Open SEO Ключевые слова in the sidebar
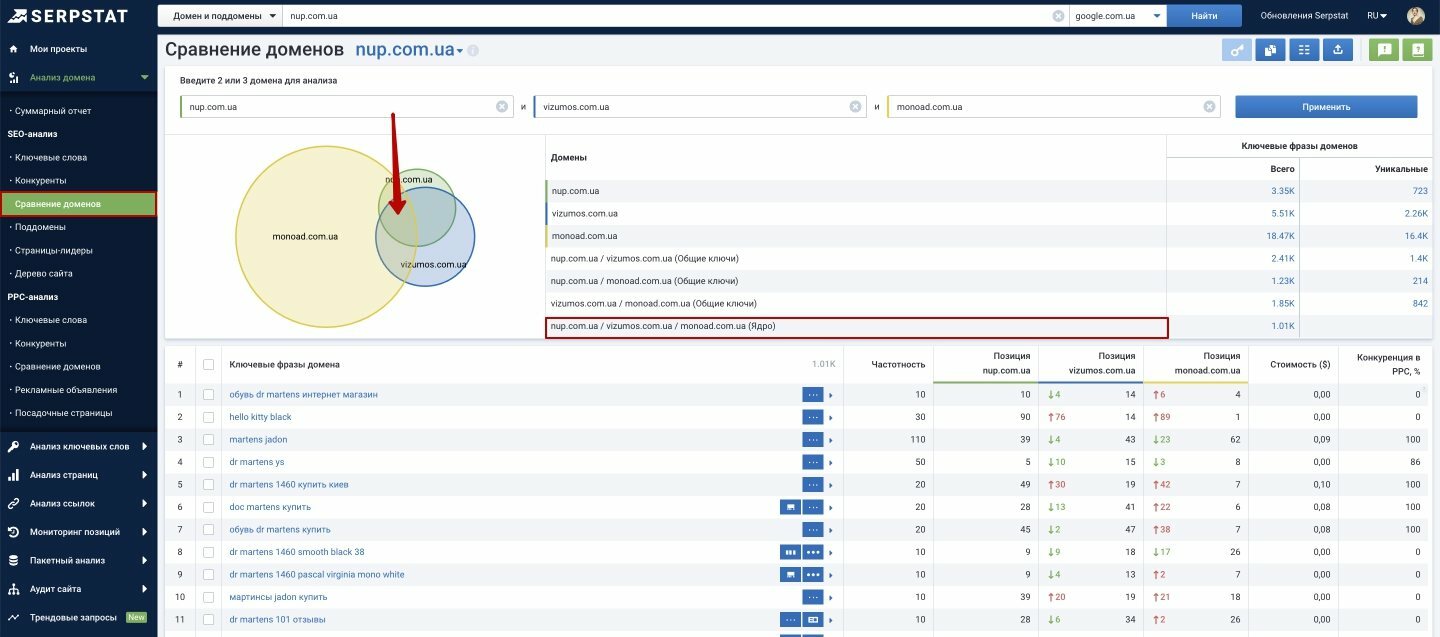The width and height of the screenshot is (1440, 637). [50, 157]
